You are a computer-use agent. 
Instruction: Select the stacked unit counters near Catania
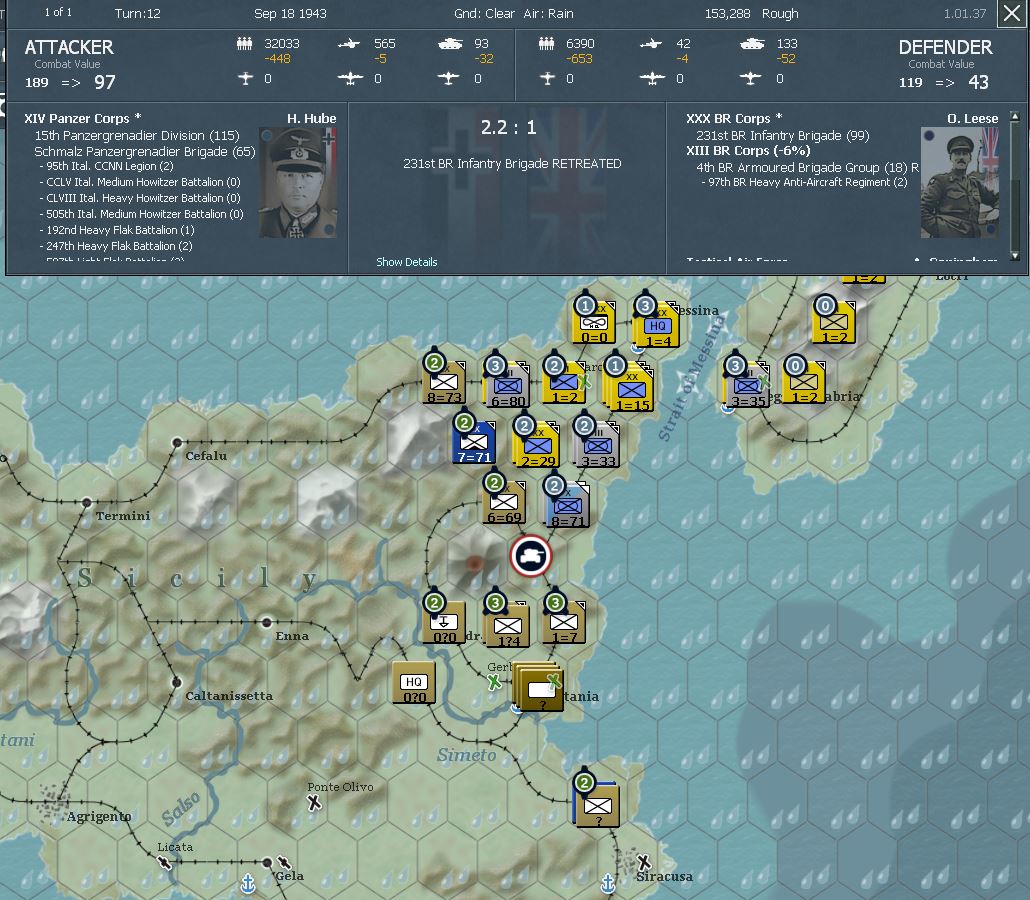tap(538, 690)
